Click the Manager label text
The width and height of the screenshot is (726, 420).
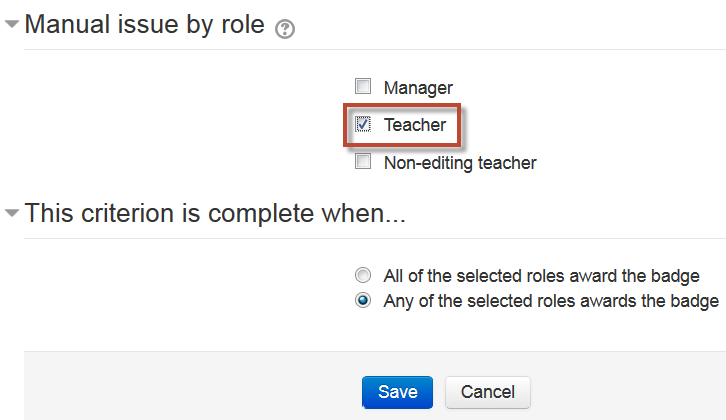(418, 88)
